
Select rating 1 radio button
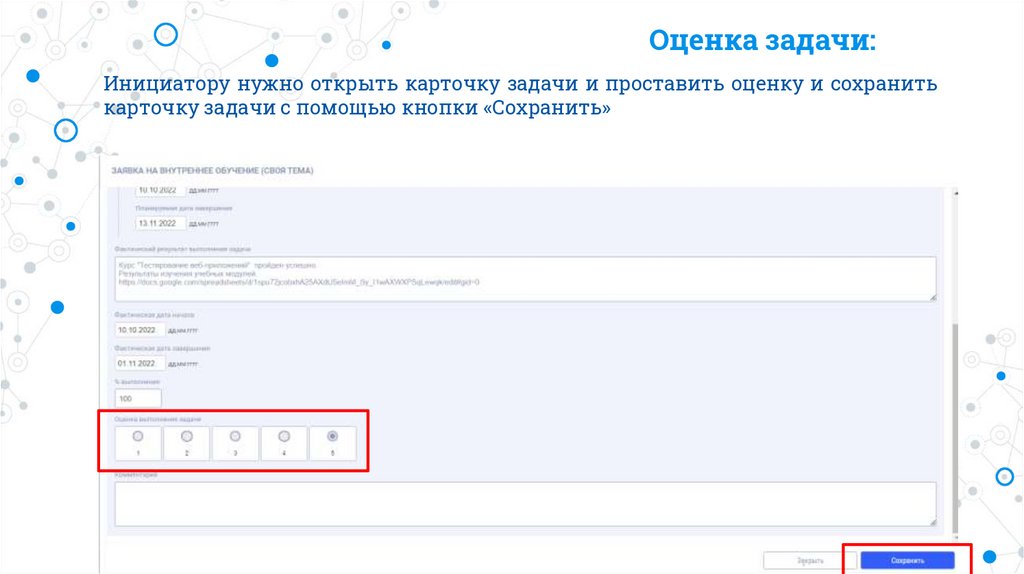pos(138,436)
